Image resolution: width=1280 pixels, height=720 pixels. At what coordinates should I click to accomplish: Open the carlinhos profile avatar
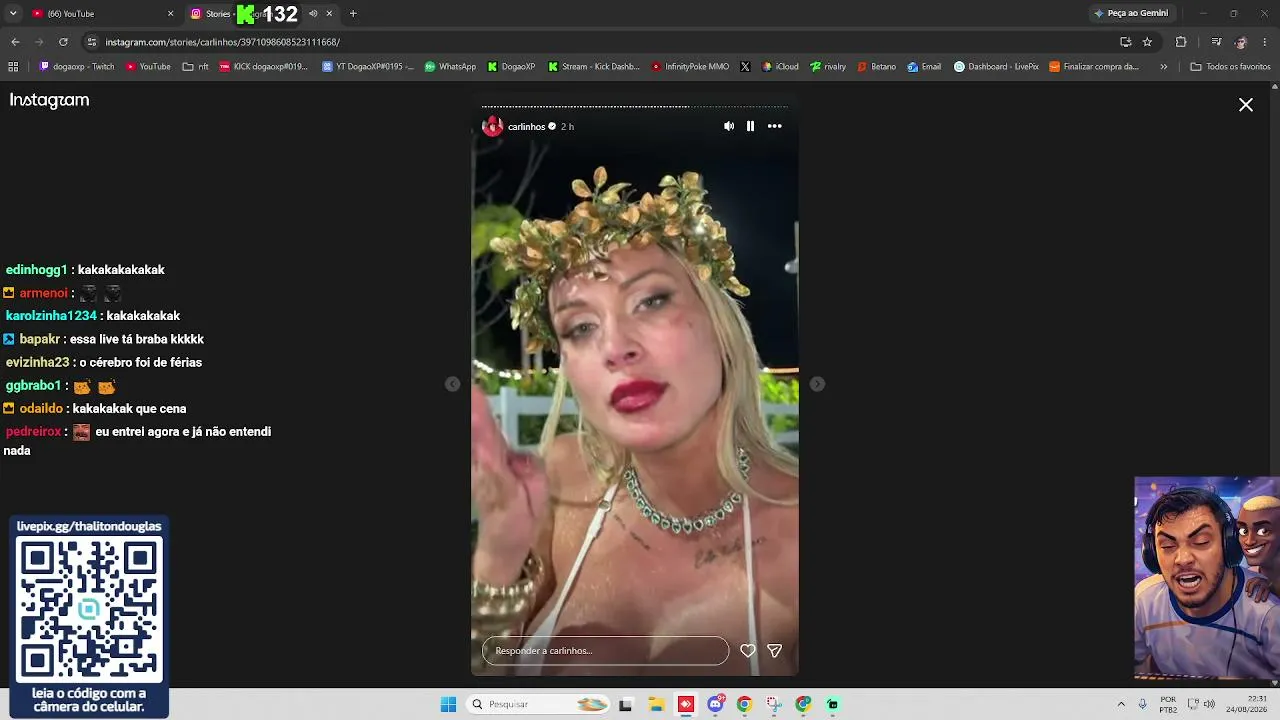(492, 126)
